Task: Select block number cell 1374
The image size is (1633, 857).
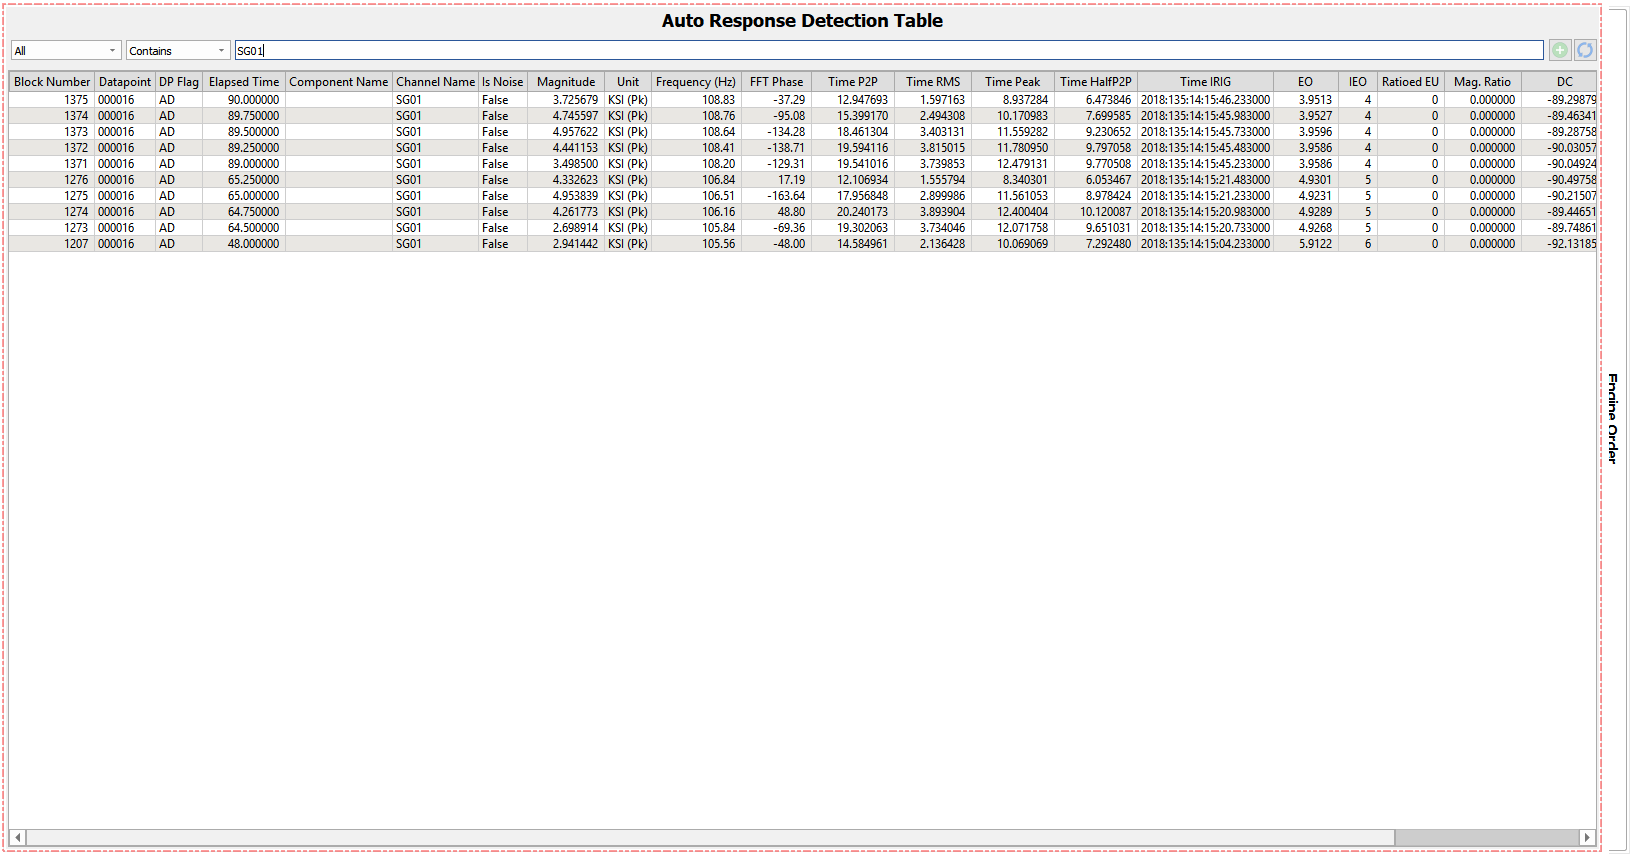Action: pos(52,116)
